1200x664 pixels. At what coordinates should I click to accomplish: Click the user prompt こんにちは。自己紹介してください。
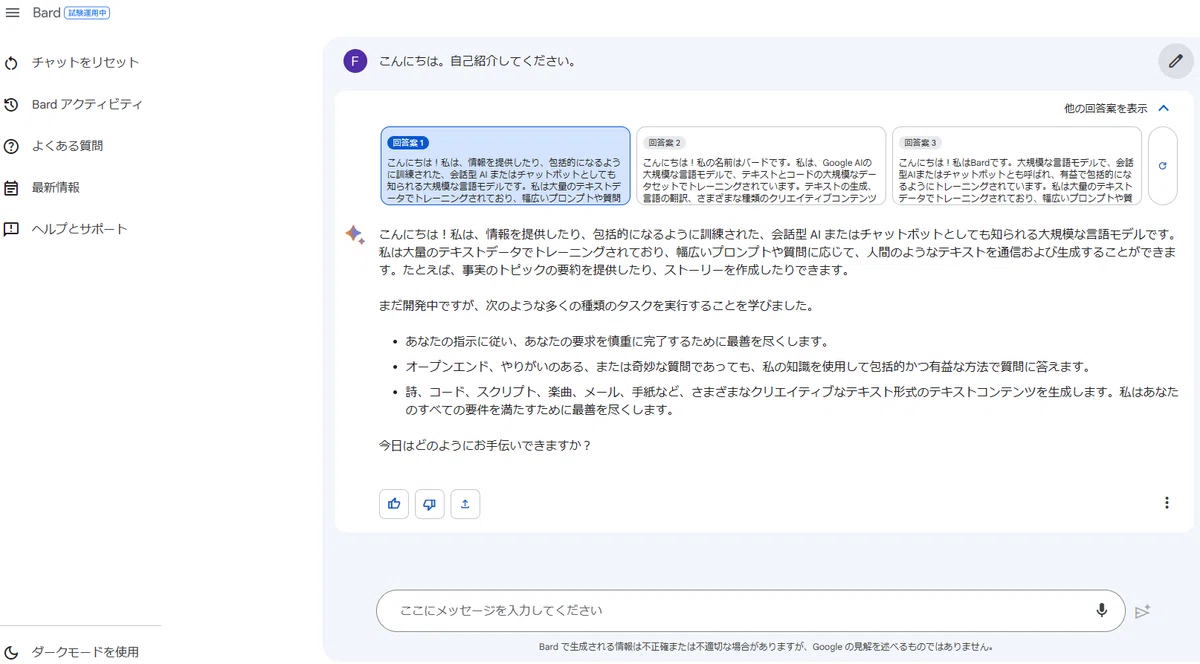click(x=477, y=61)
